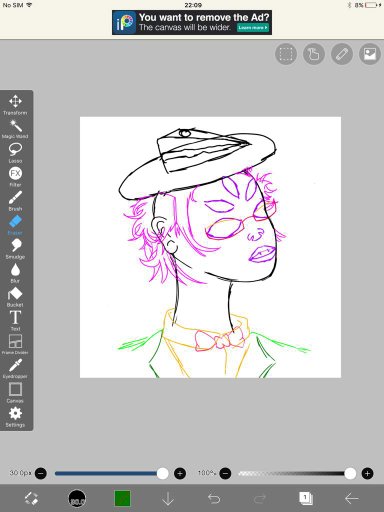
Task: Select the Transform tool
Action: [15, 105]
